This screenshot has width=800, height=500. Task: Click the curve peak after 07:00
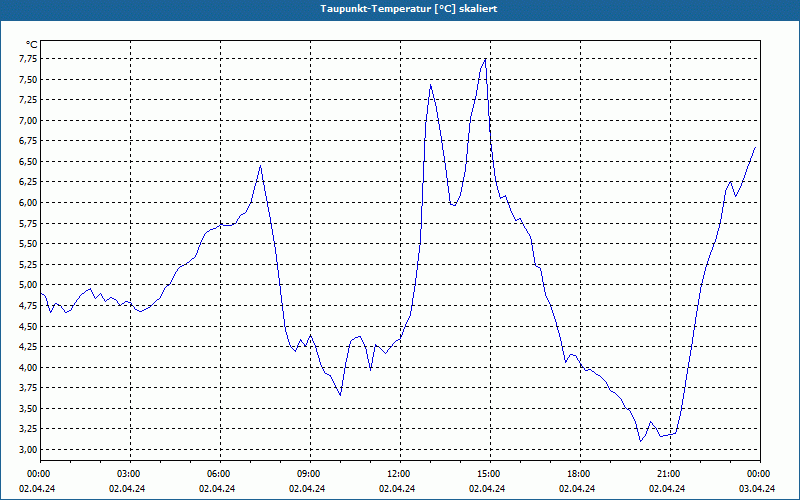[x=261, y=165]
